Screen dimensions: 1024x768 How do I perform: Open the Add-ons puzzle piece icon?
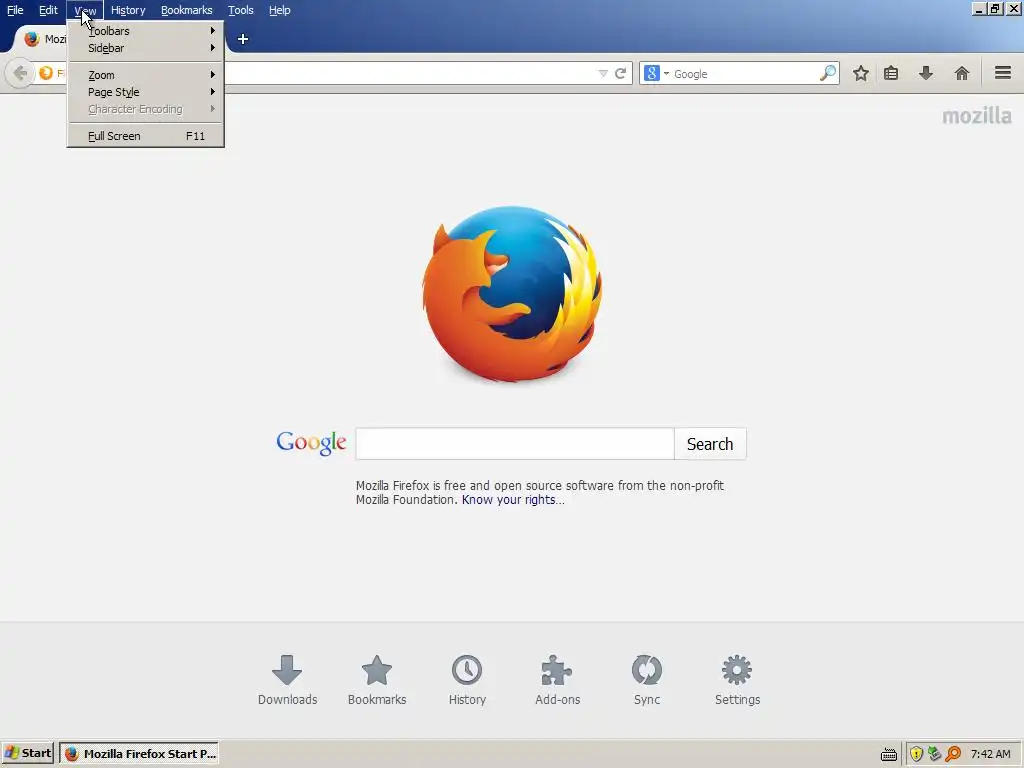click(557, 670)
